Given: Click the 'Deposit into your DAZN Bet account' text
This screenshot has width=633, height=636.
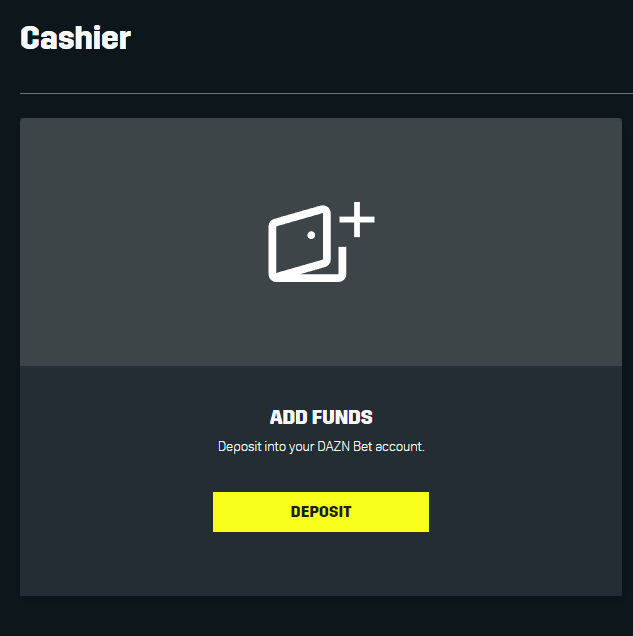Looking at the screenshot, I should pyautogui.click(x=321, y=447).
